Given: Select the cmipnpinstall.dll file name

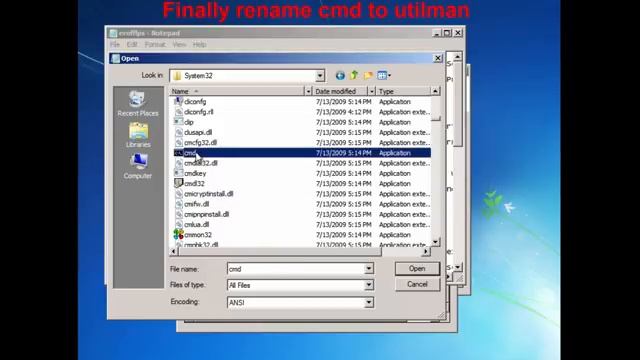Looking at the screenshot, I should 207,214.
